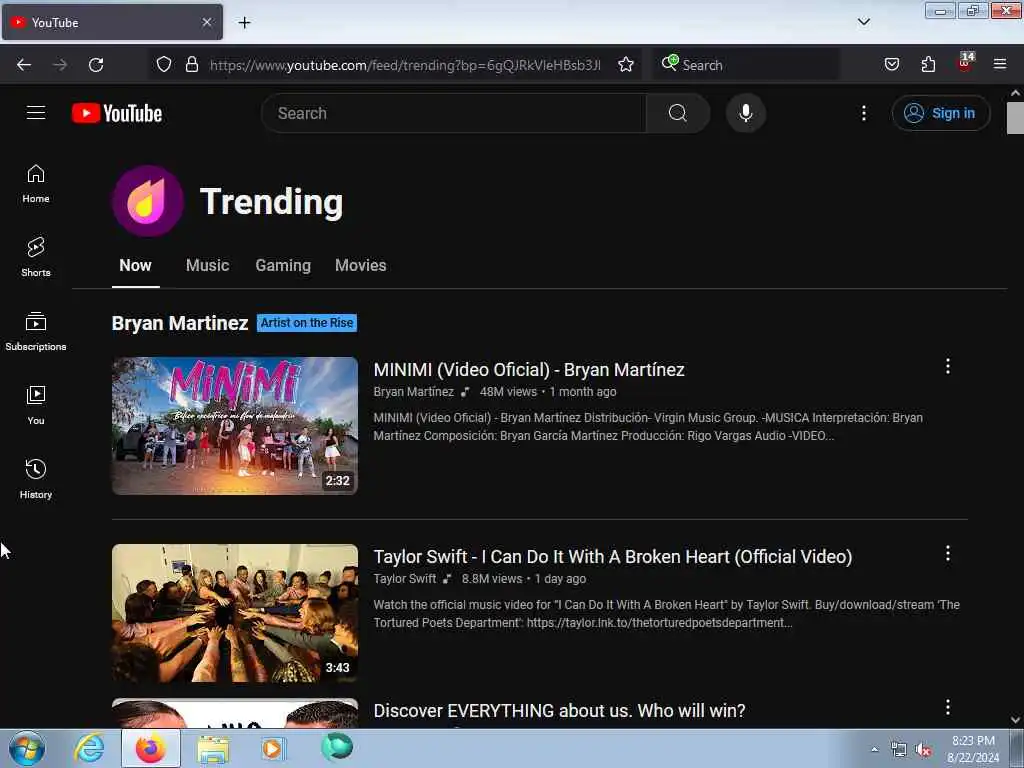The height and width of the screenshot is (768, 1024).
Task: Start voice search with microphone icon
Action: point(746,113)
